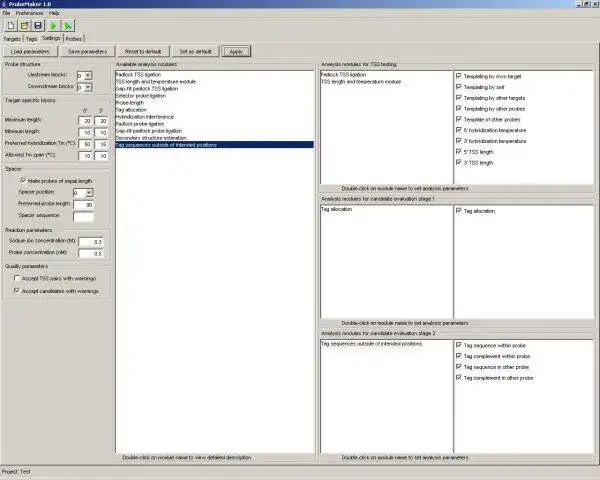This screenshot has width=600, height=480.
Task: Uncheck Templating by own target
Action: 459,76
